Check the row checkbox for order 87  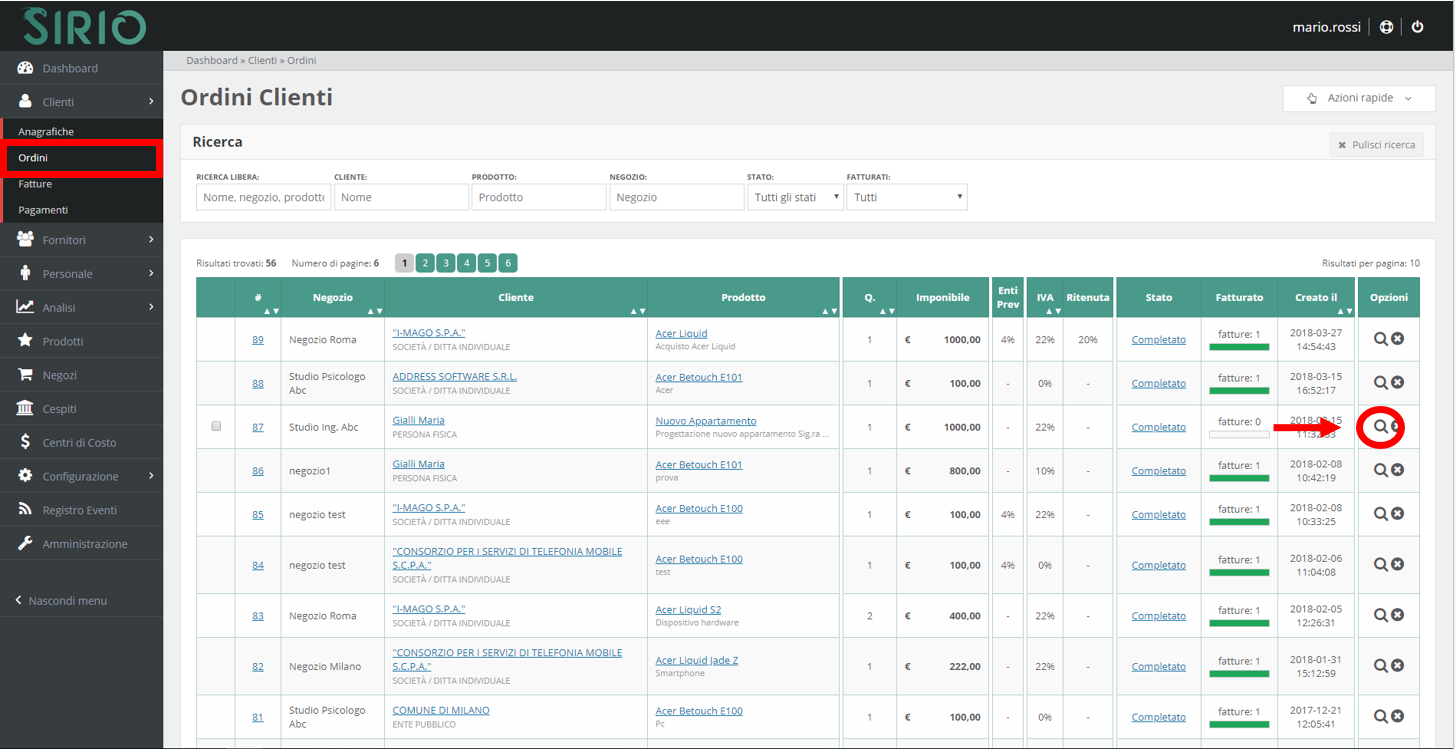(x=216, y=425)
